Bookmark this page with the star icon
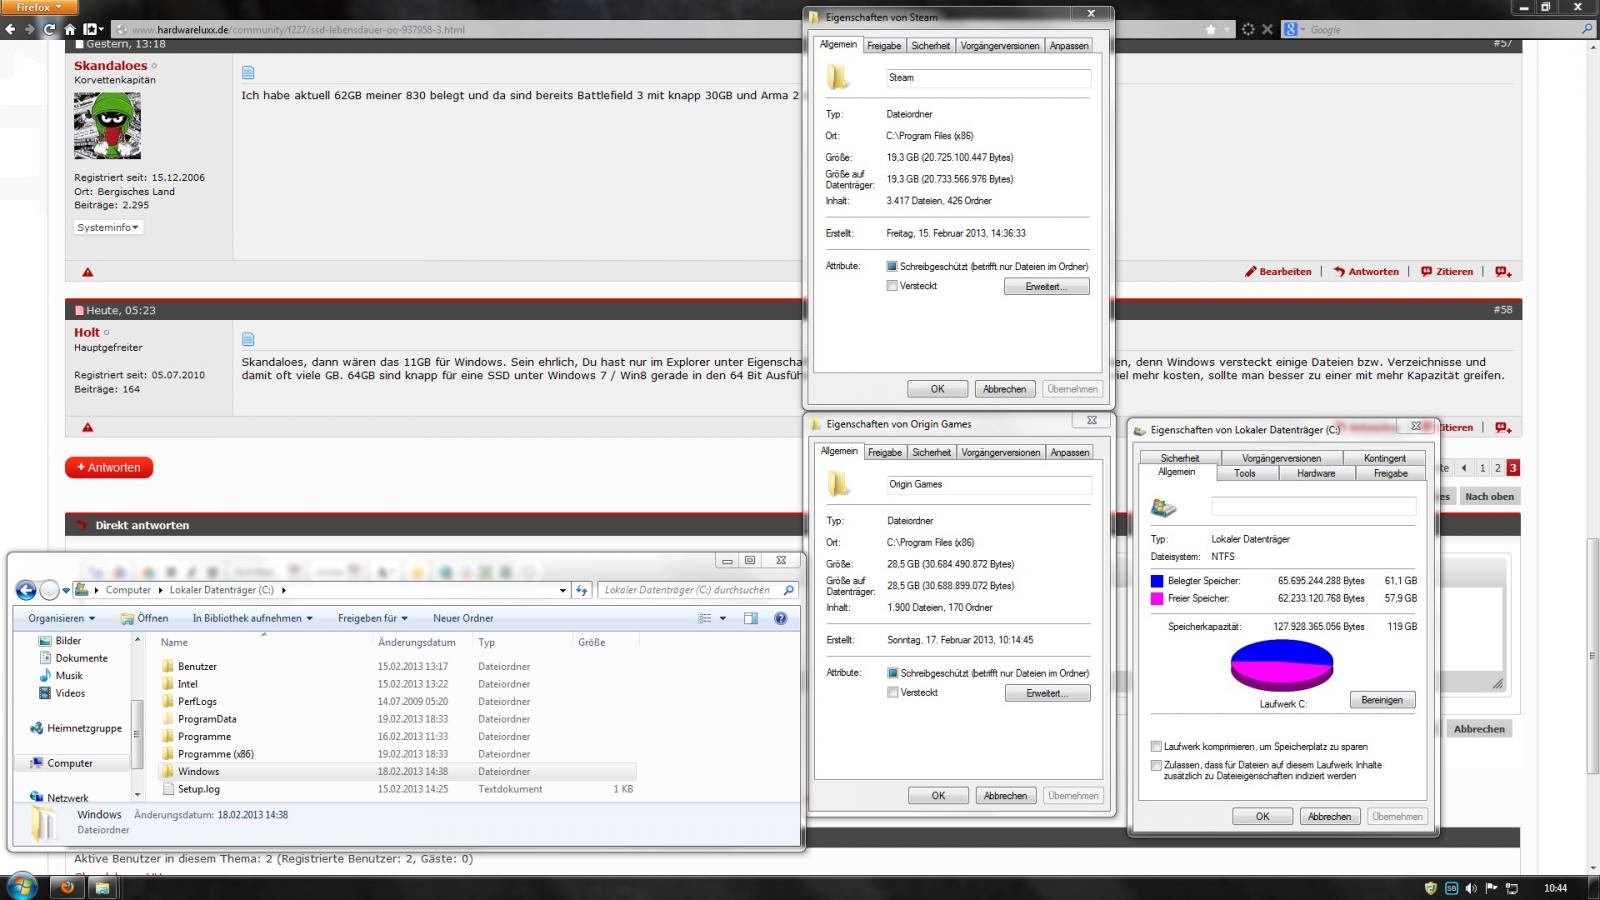This screenshot has width=1600, height=900. 1211,29
